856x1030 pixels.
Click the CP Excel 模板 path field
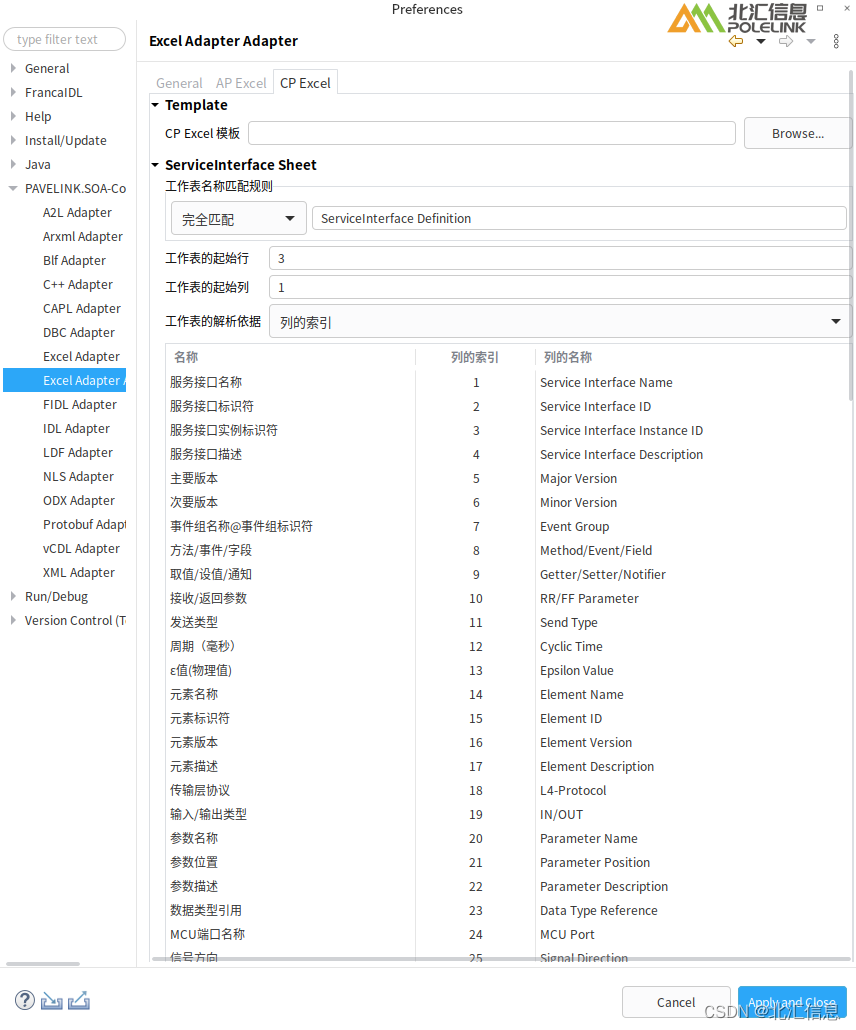pyautogui.click(x=491, y=133)
